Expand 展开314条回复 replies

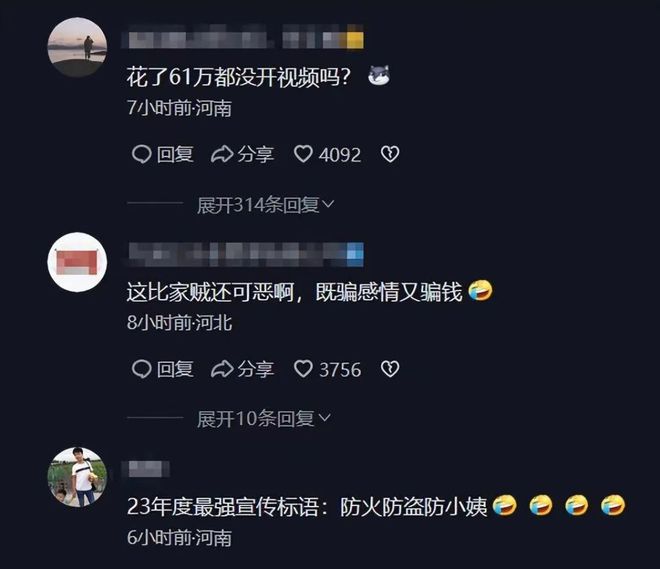tap(266, 205)
